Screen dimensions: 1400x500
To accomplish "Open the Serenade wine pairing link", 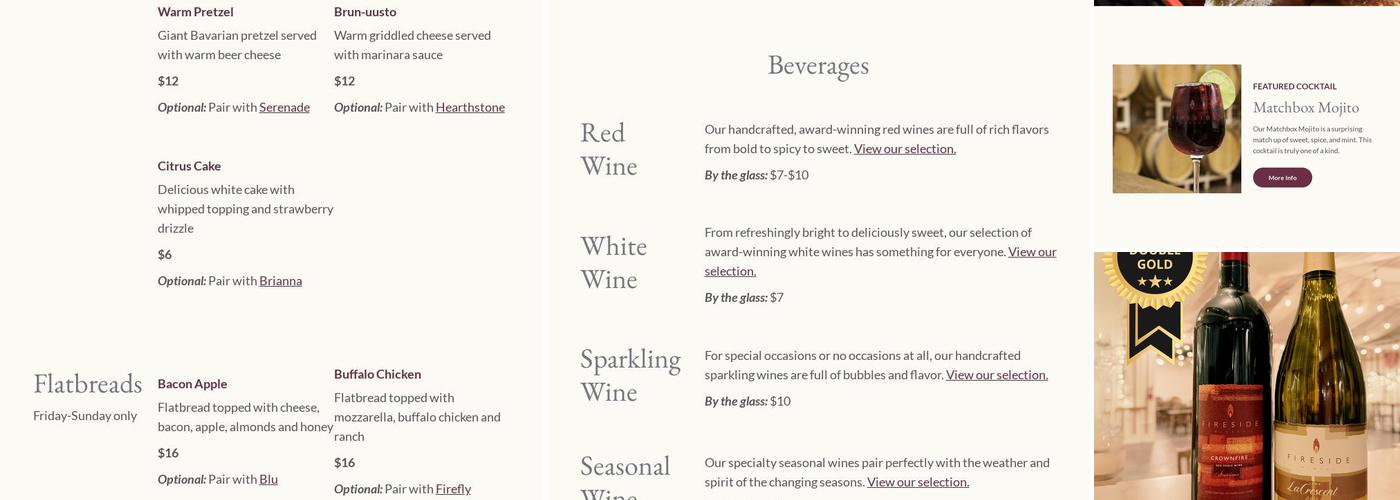I will (x=284, y=107).
